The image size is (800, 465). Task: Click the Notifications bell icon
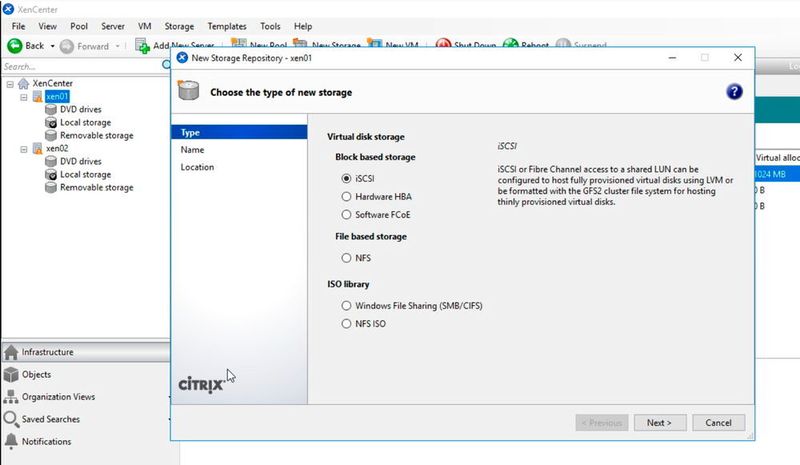(11, 442)
